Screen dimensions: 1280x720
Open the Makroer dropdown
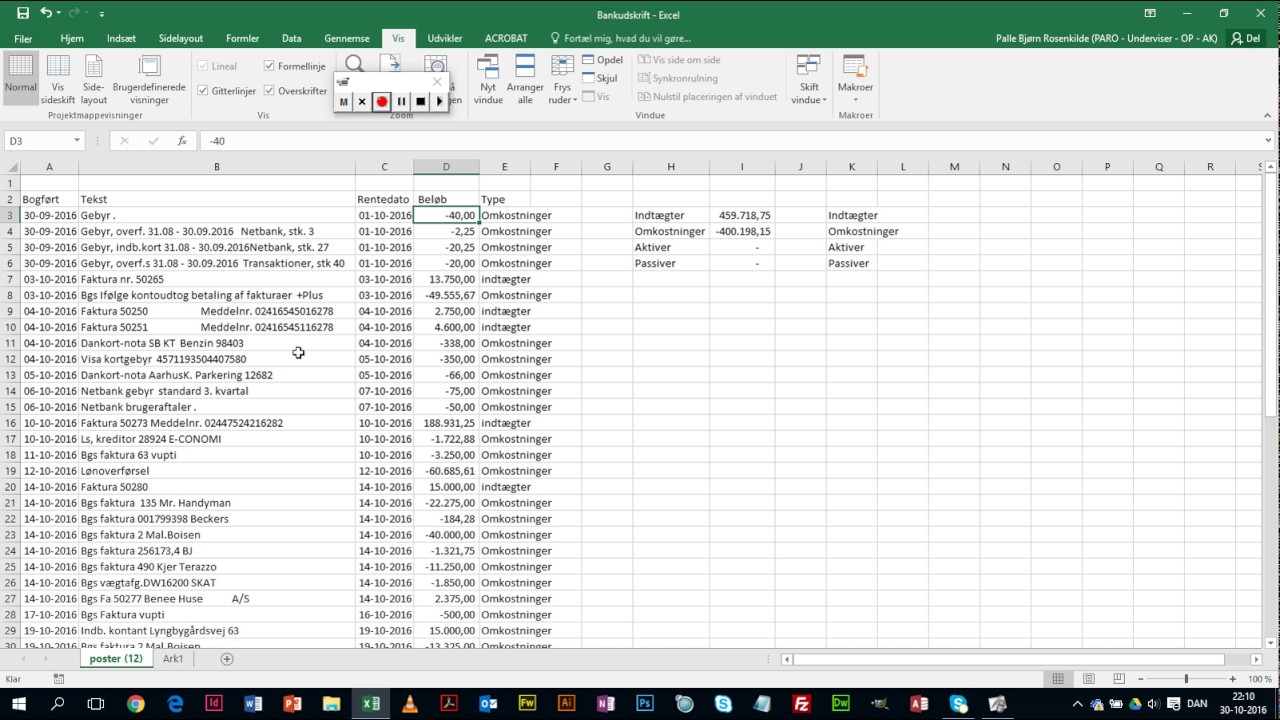(855, 80)
